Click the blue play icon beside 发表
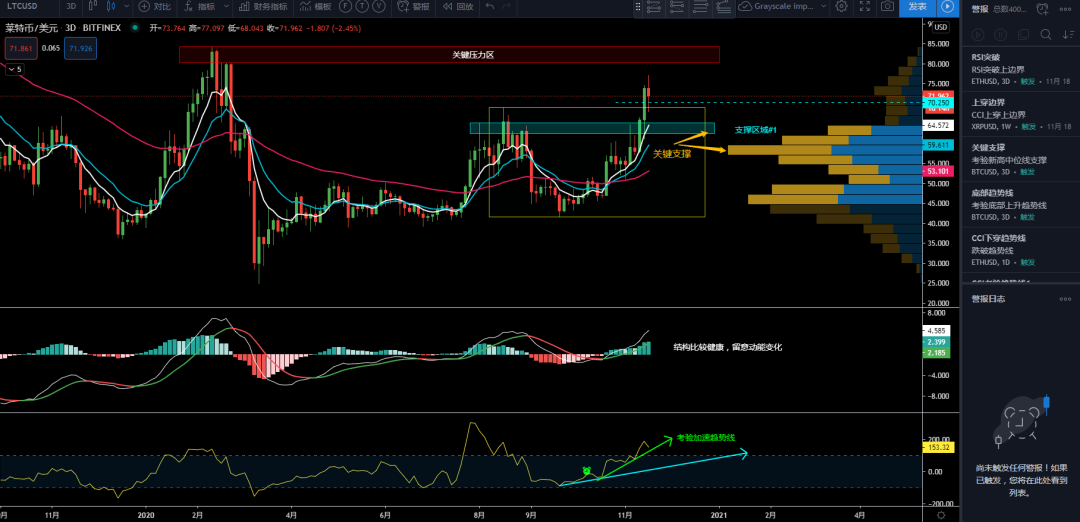Image resolution: width=1080 pixels, height=522 pixels. pos(948,6)
